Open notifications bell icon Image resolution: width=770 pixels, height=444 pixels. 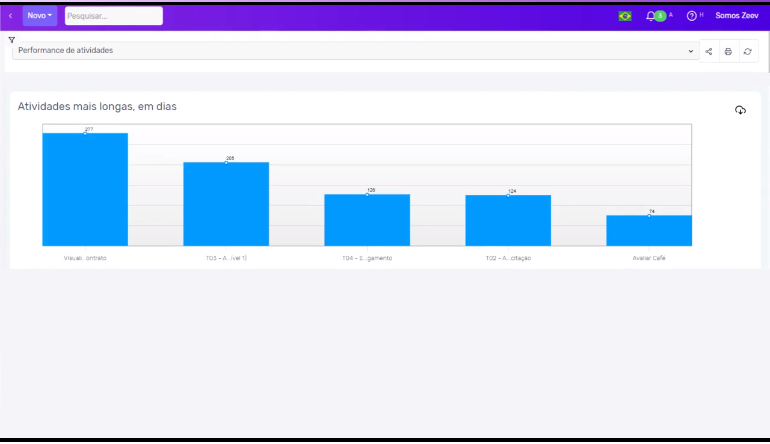click(x=651, y=16)
